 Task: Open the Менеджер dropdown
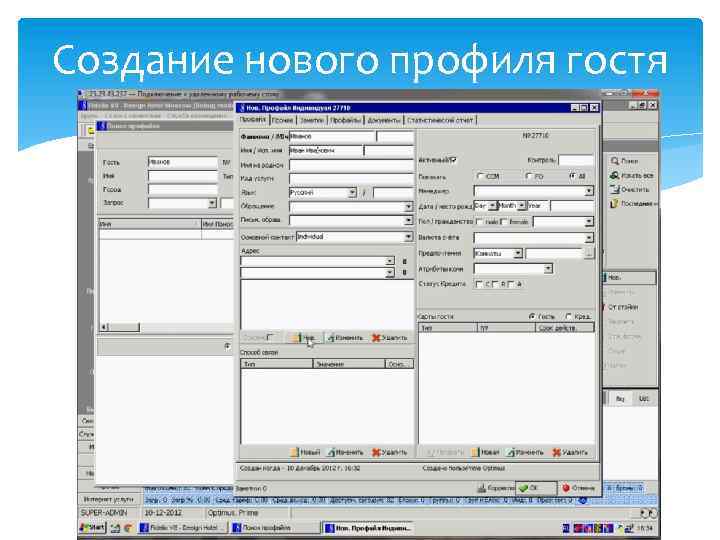point(589,191)
